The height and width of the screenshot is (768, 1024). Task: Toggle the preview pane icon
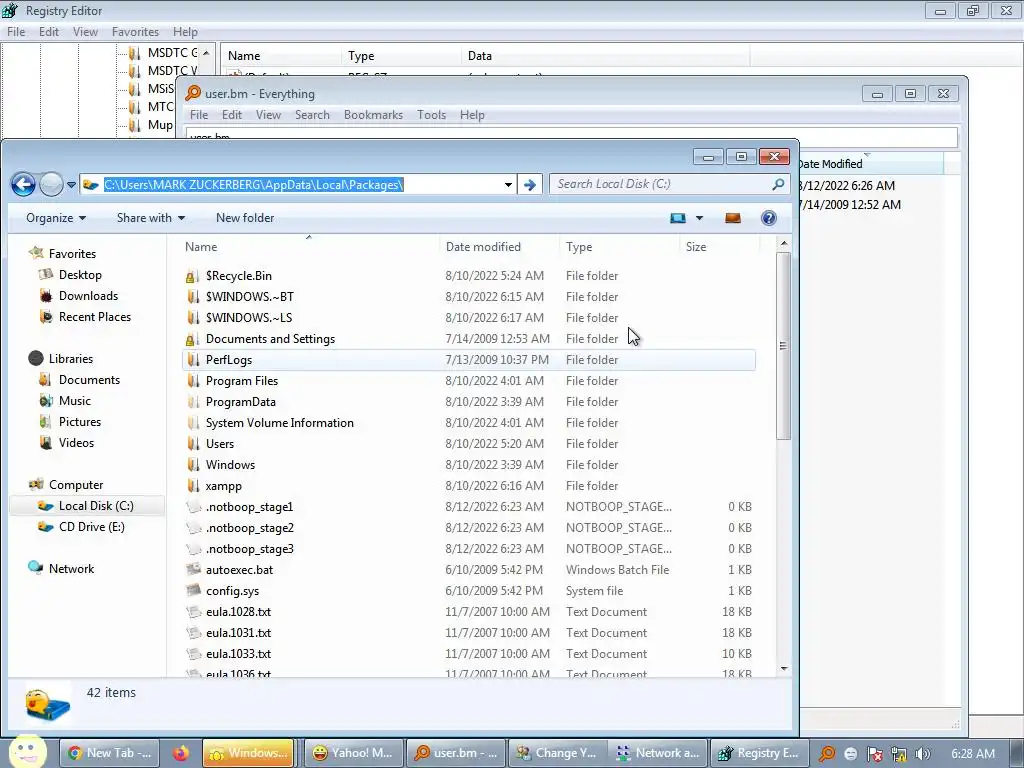coord(733,218)
